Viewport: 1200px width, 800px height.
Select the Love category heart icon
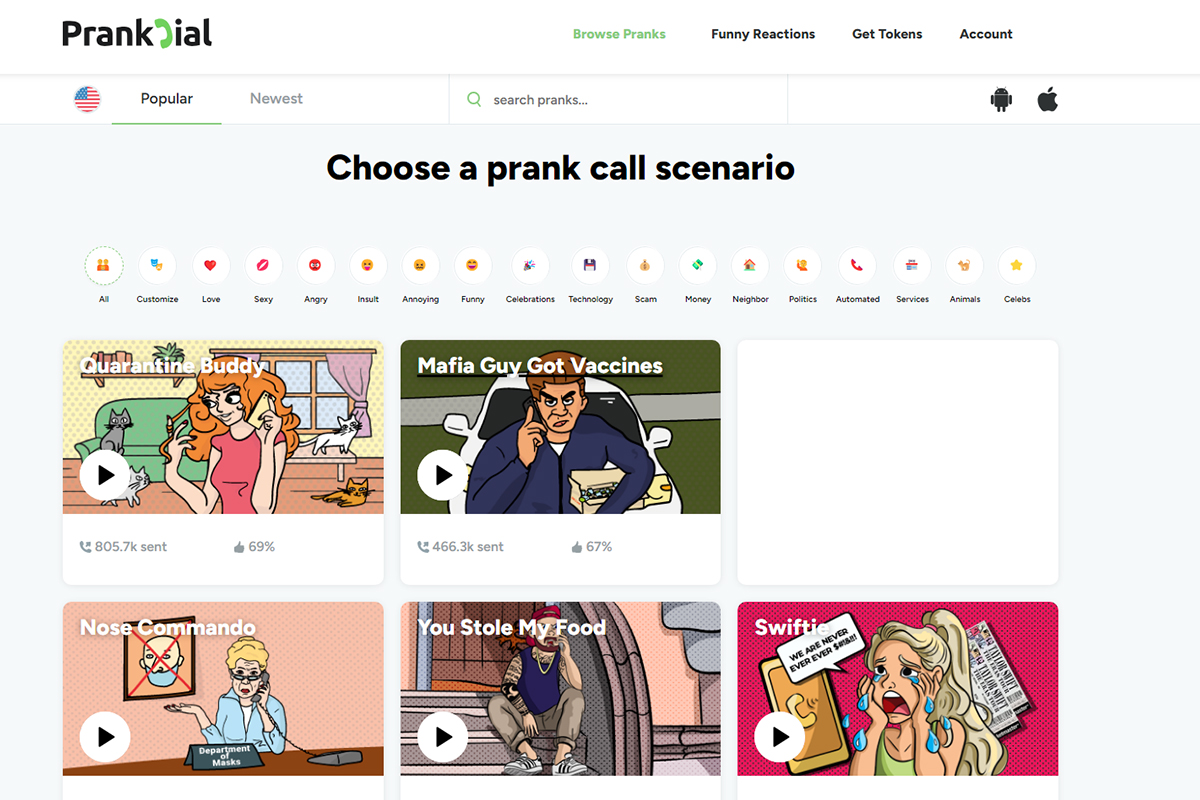(x=210, y=266)
